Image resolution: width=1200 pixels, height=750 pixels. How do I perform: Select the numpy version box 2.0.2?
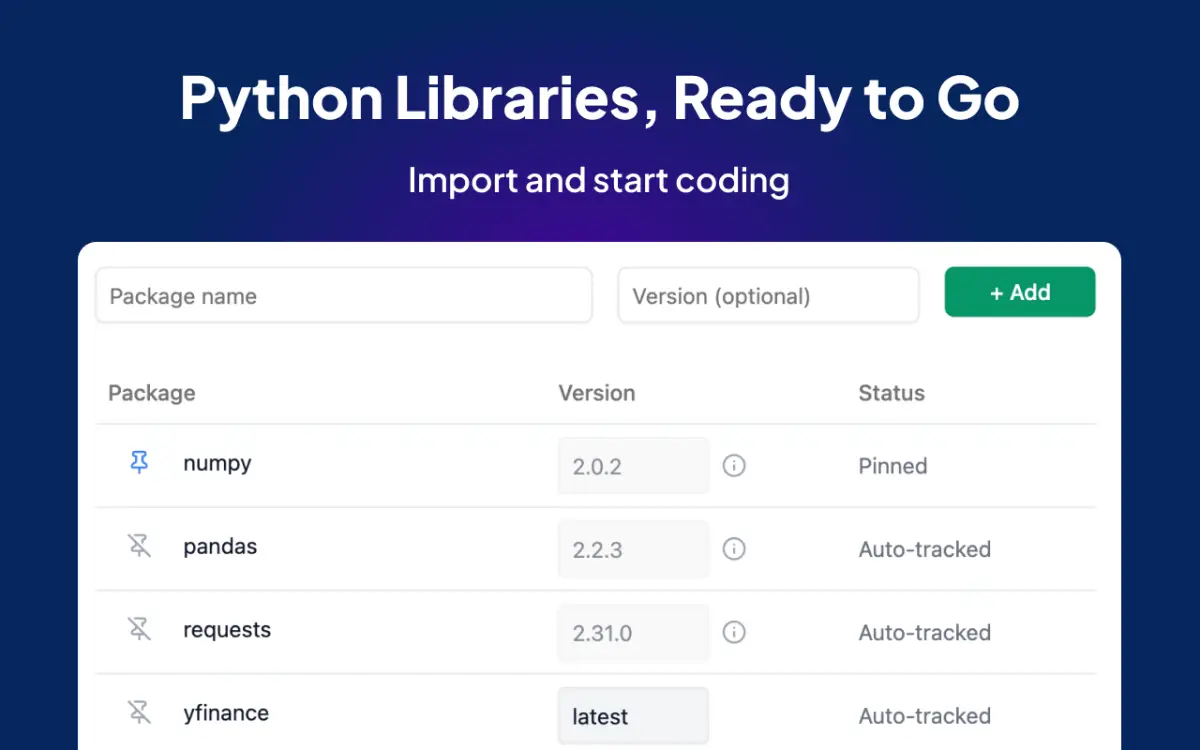click(x=634, y=466)
